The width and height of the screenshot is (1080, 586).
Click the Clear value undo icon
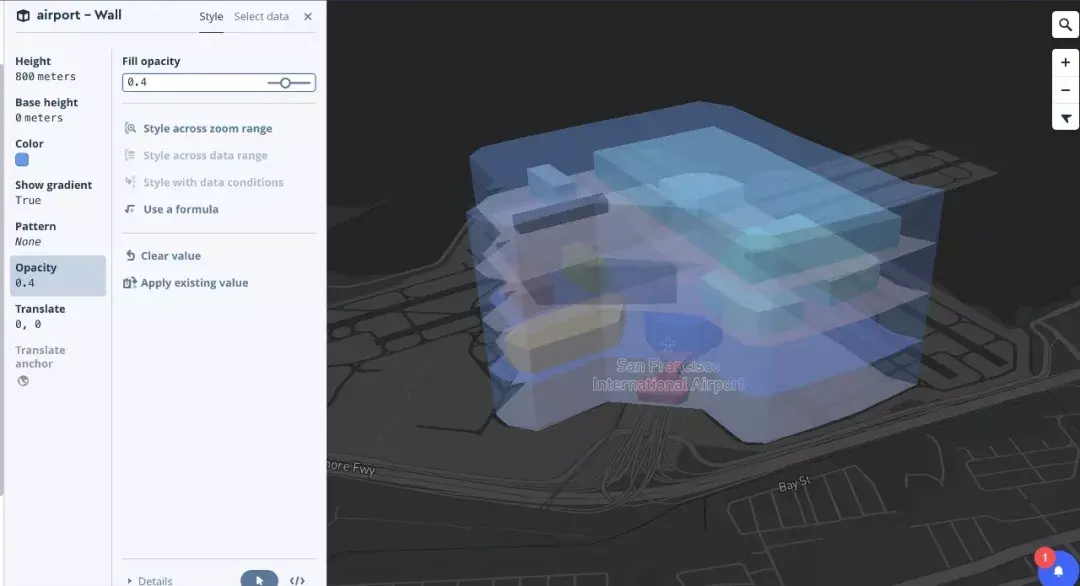coord(131,255)
